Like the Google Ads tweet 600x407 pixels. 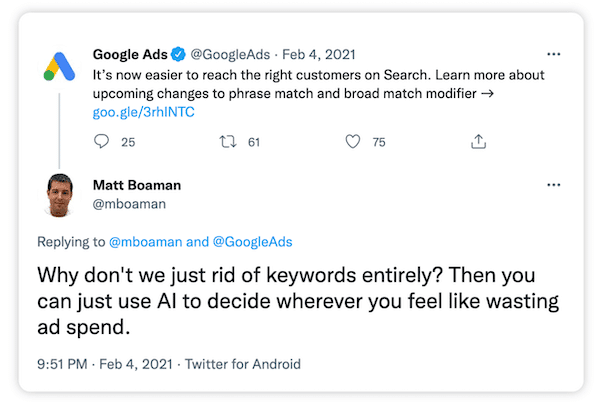tap(352, 142)
